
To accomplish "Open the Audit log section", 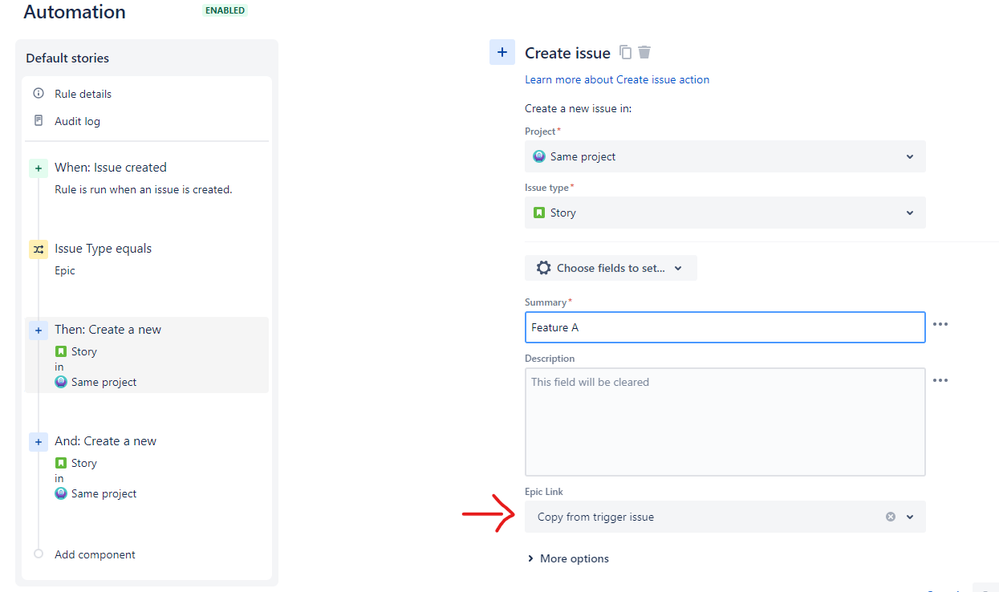I will (77, 121).
